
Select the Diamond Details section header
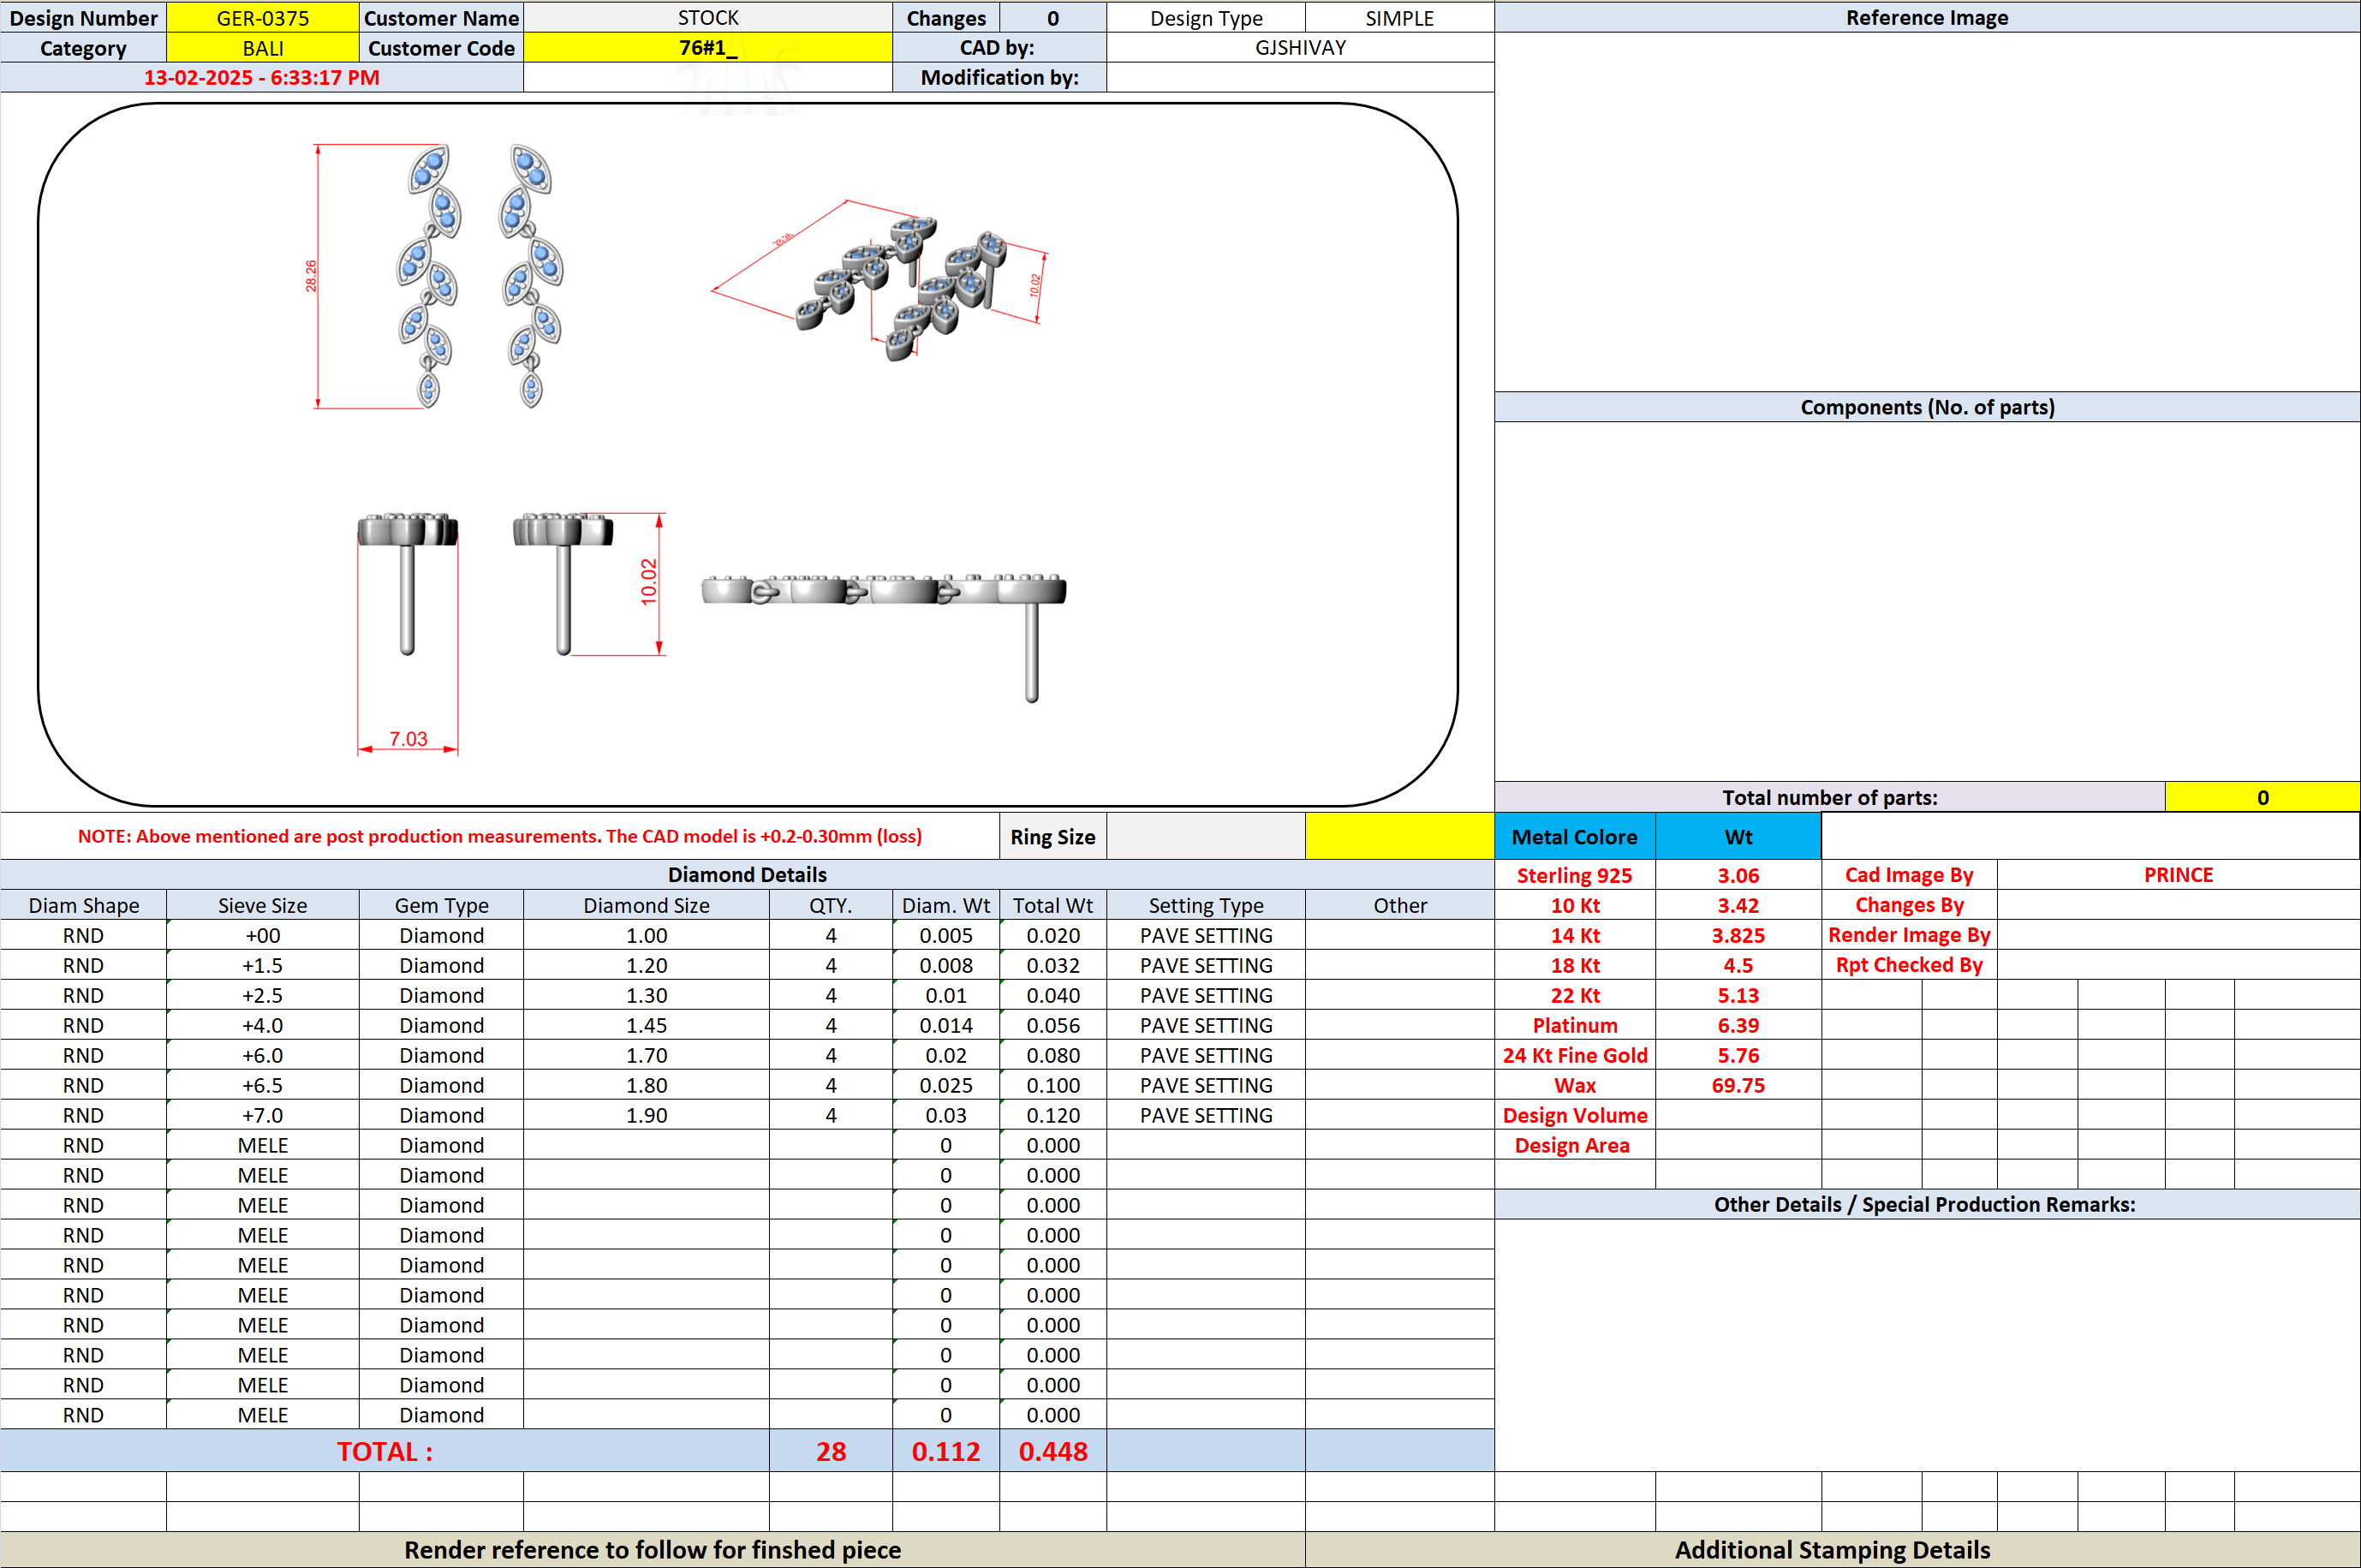(x=747, y=875)
